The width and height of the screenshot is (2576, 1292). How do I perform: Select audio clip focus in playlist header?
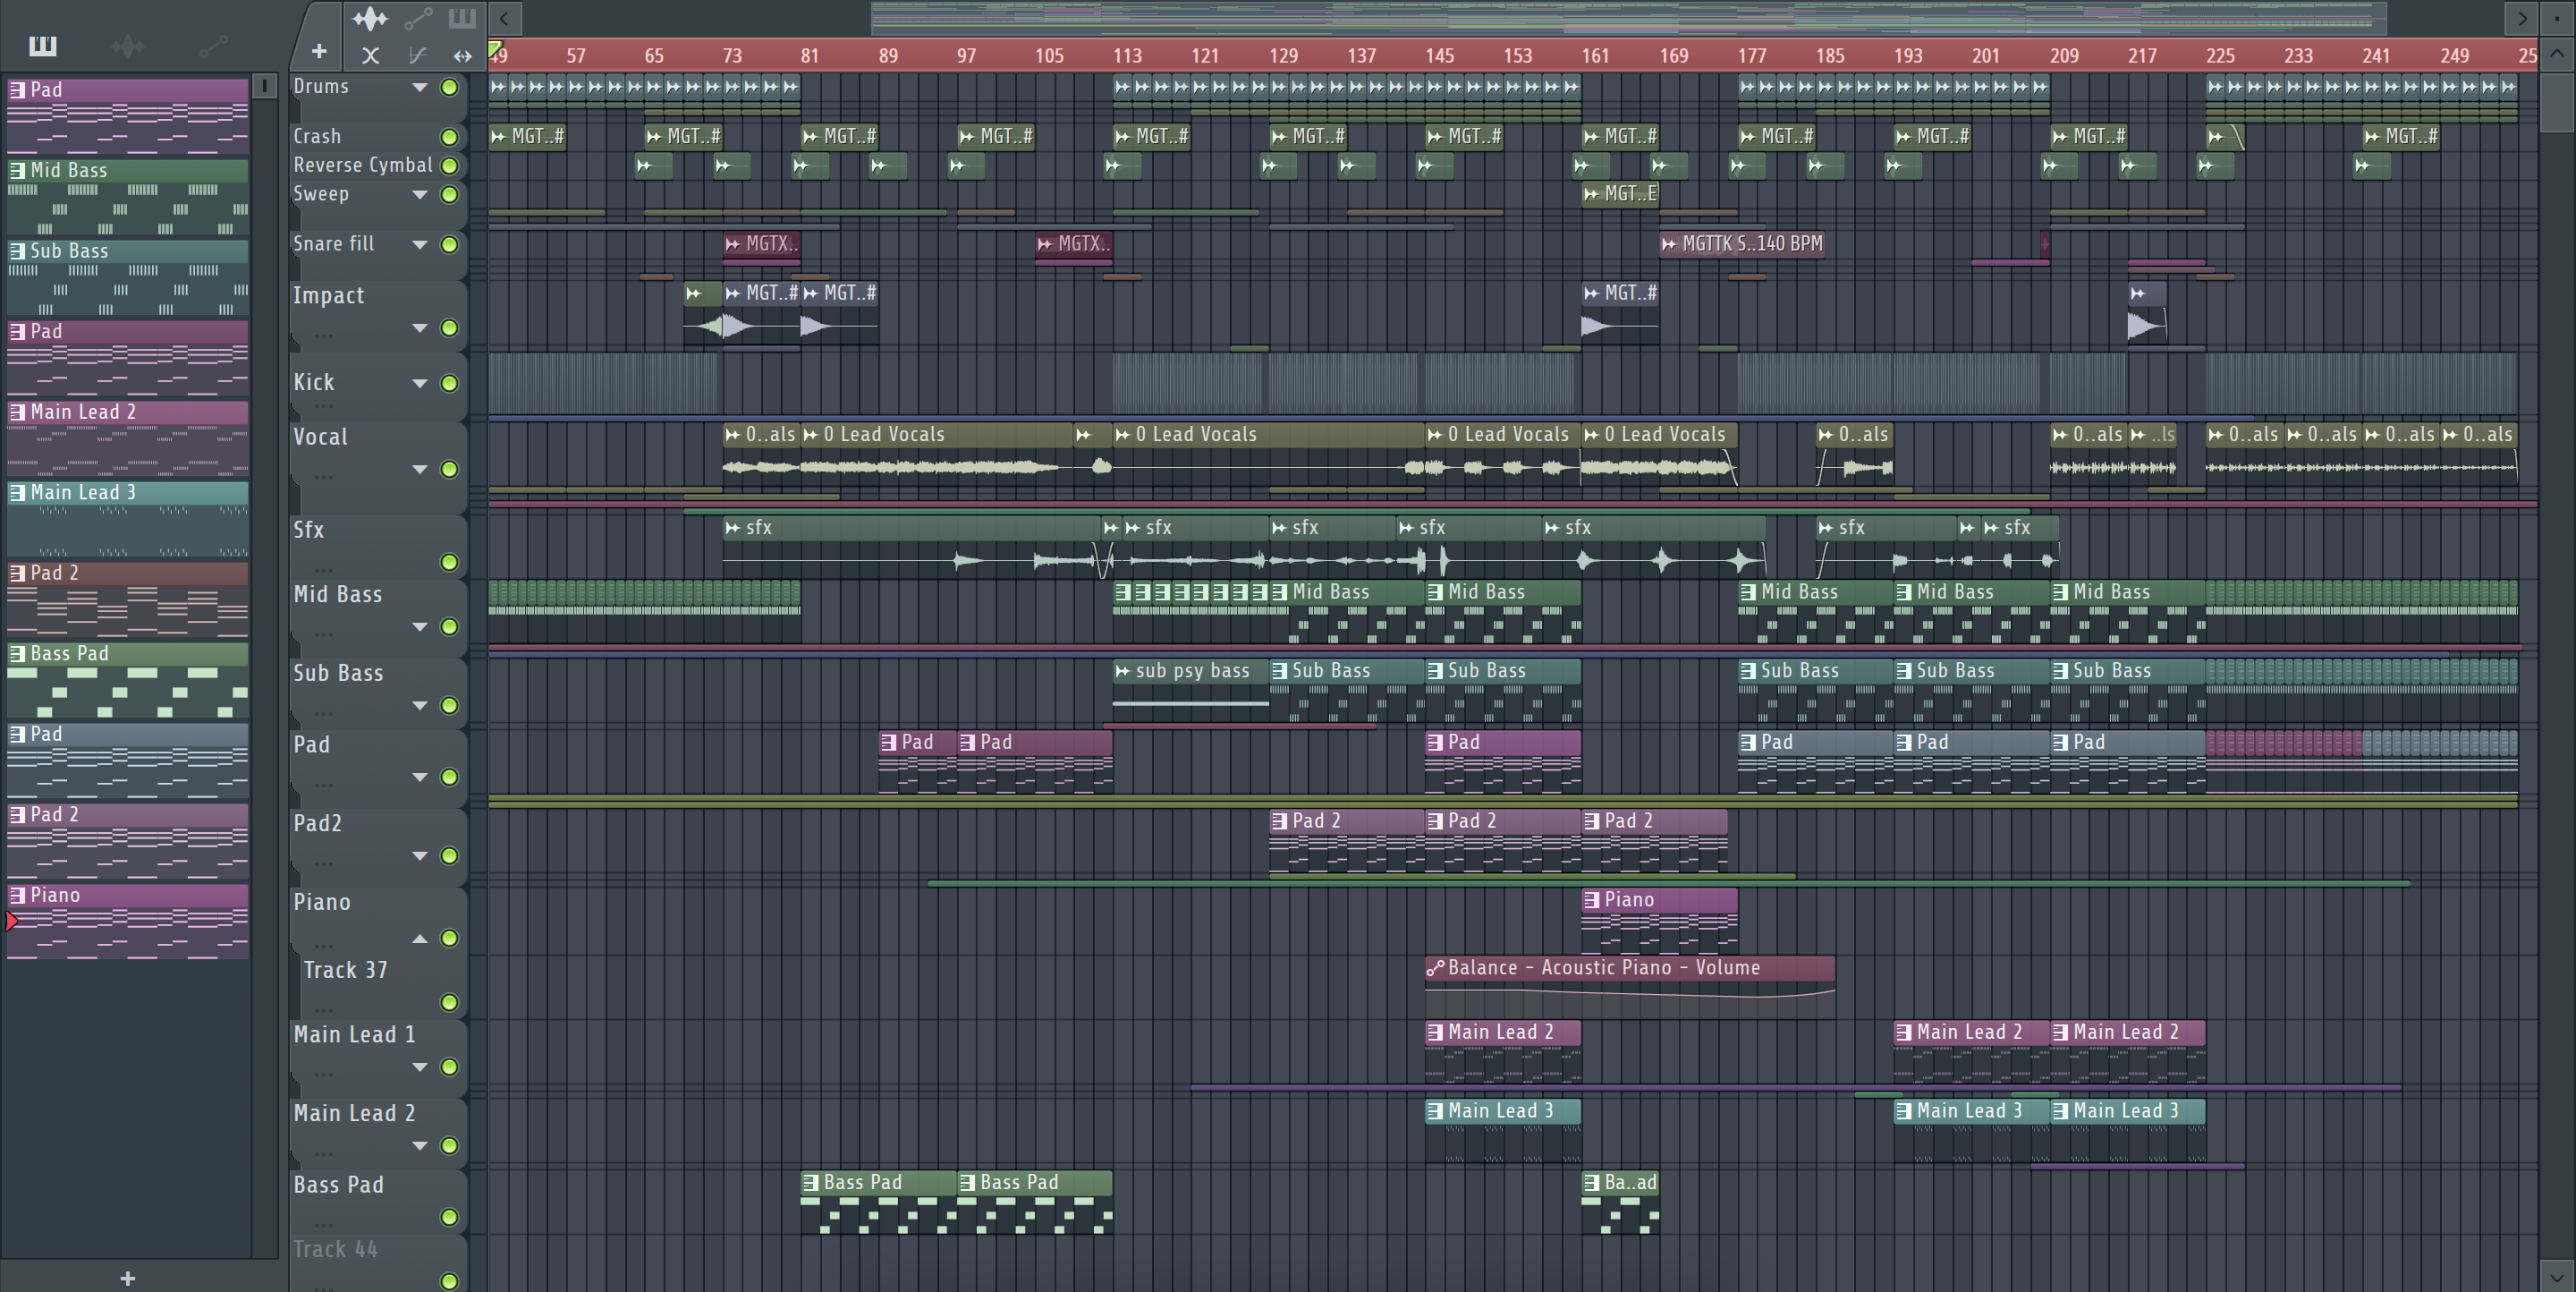369,18
